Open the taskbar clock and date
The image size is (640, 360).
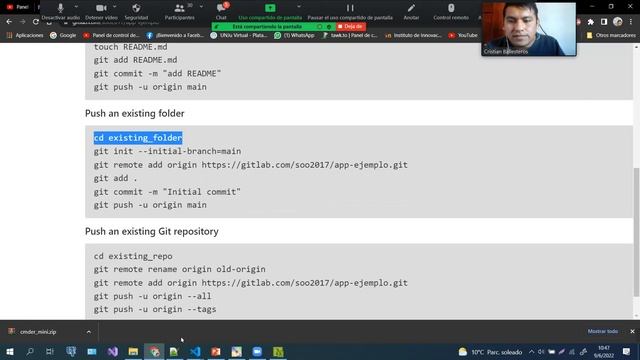pos(604,352)
